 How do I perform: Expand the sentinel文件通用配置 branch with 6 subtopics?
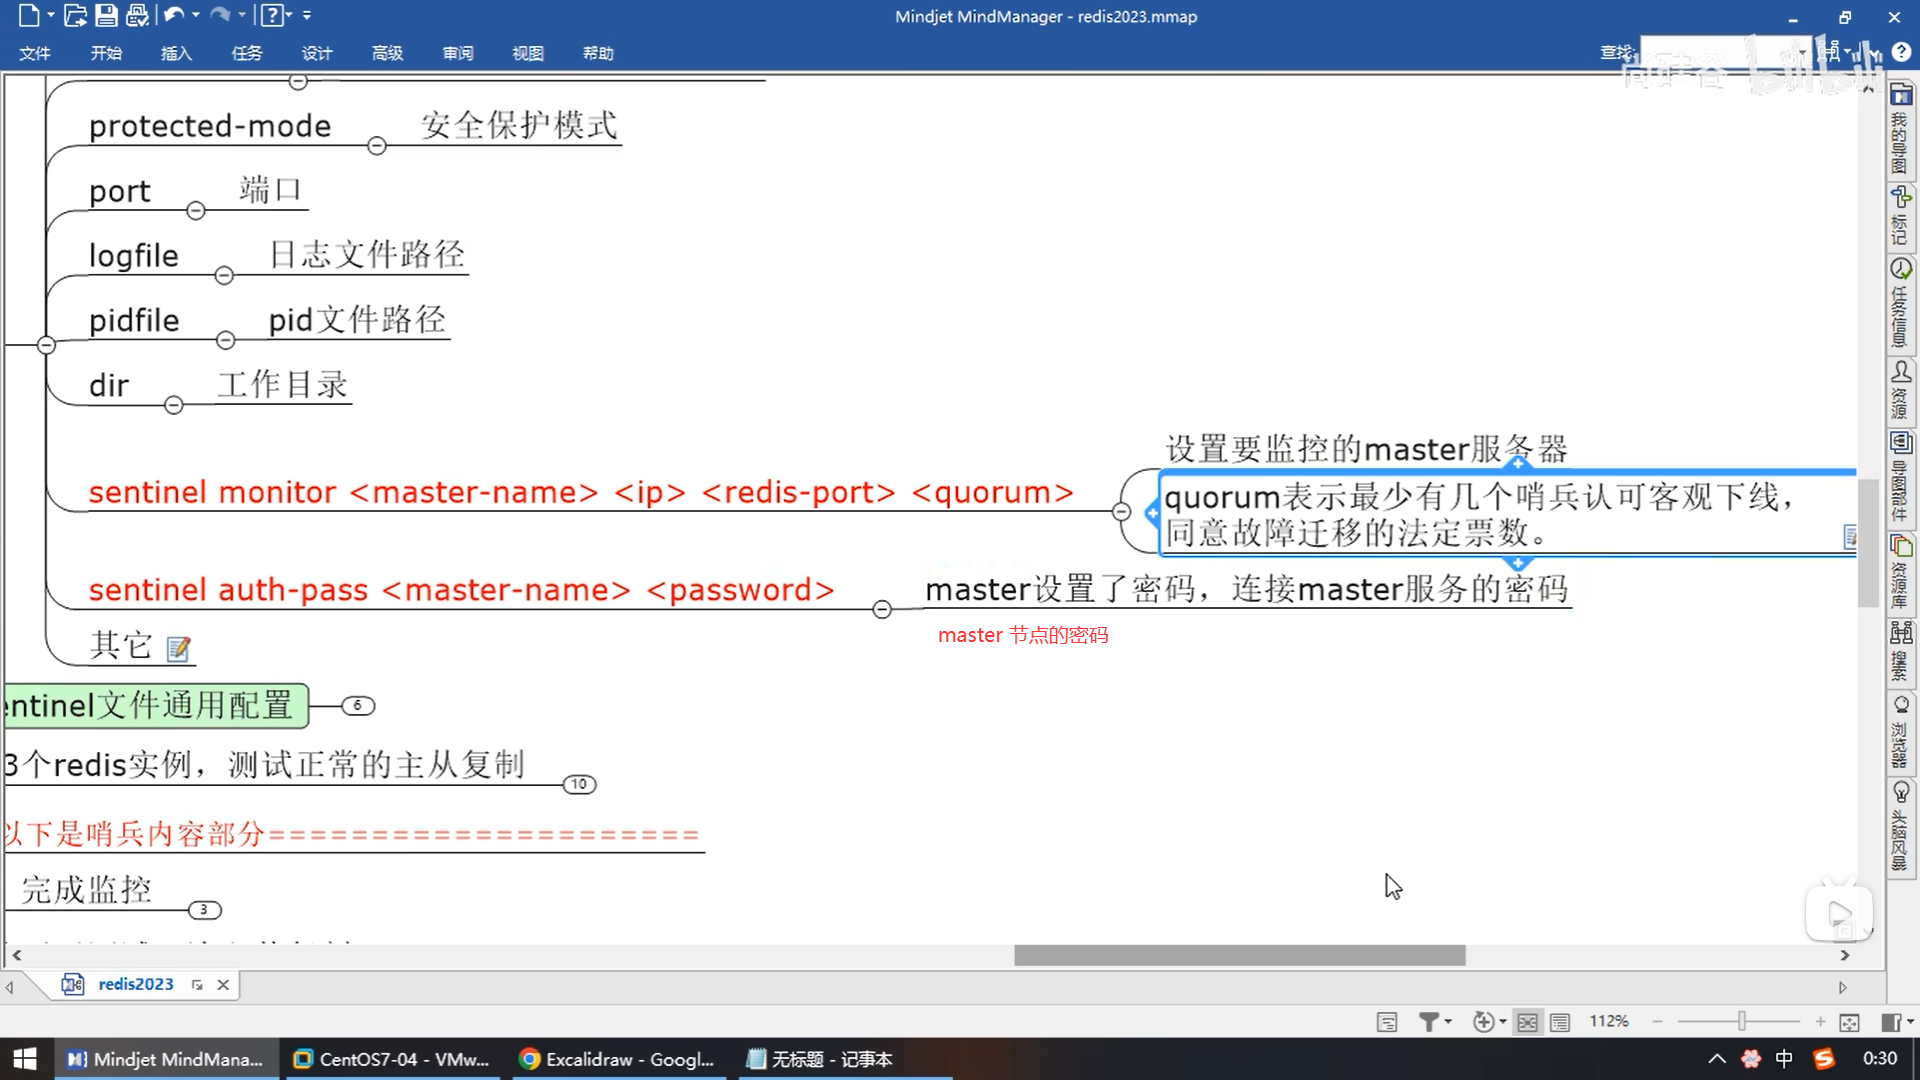358,706
